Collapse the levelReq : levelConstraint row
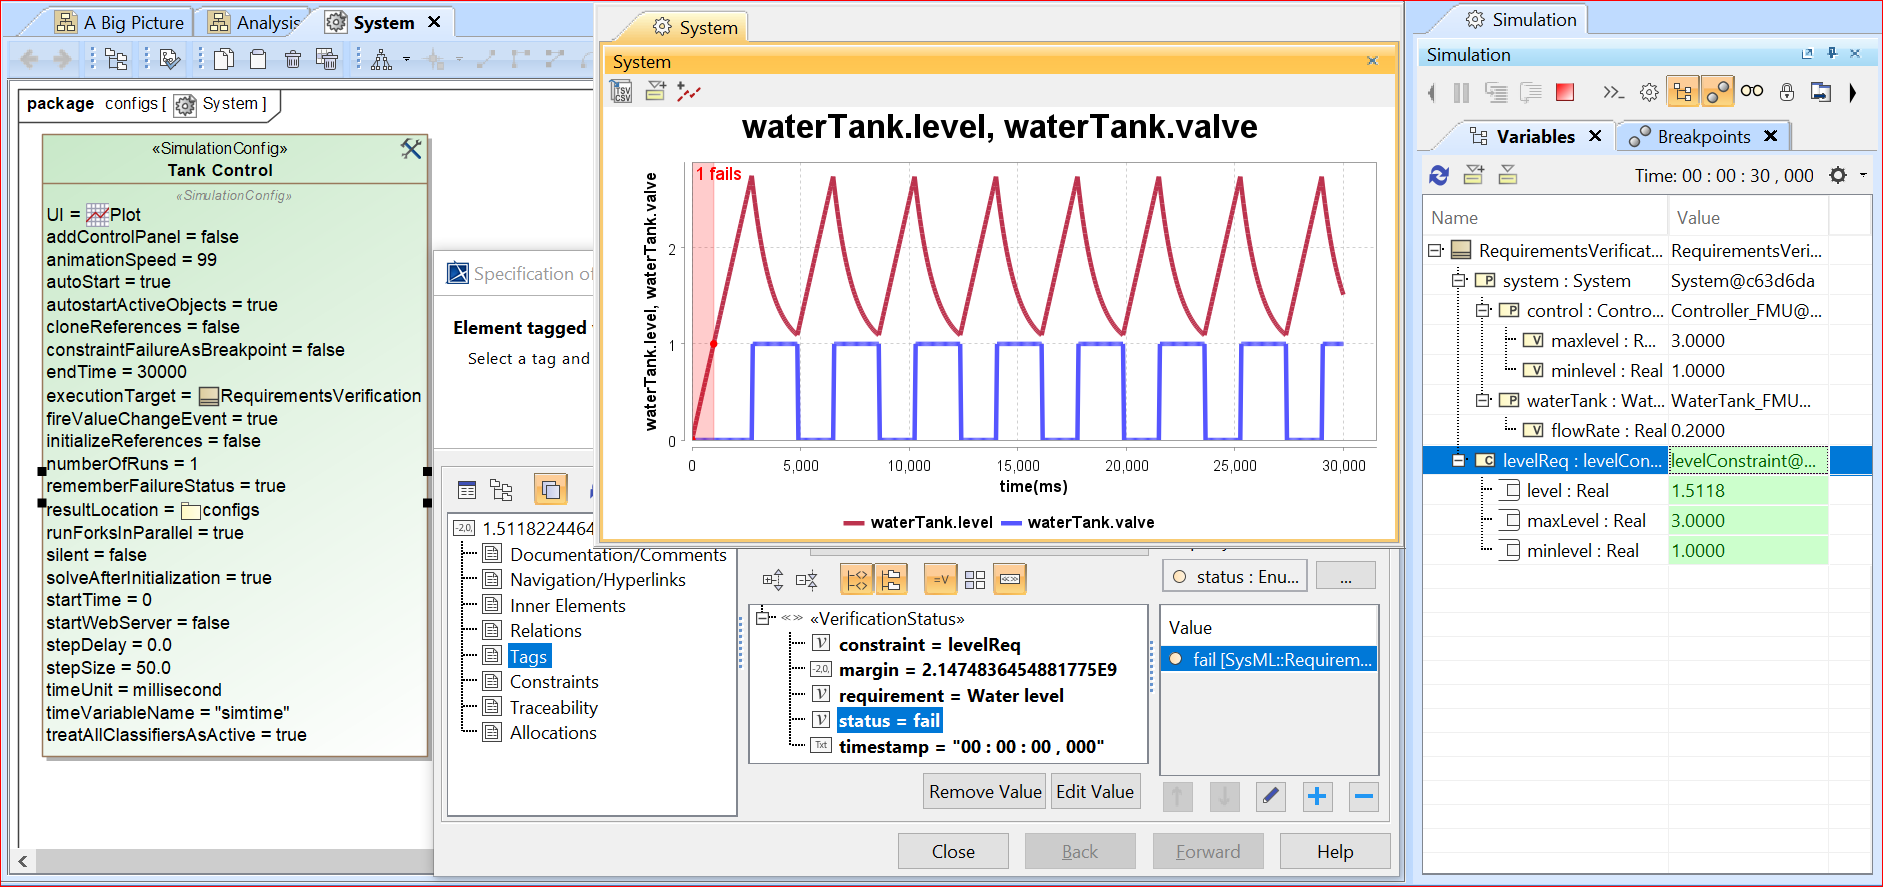Image resolution: width=1883 pixels, height=887 pixels. click(x=1459, y=461)
